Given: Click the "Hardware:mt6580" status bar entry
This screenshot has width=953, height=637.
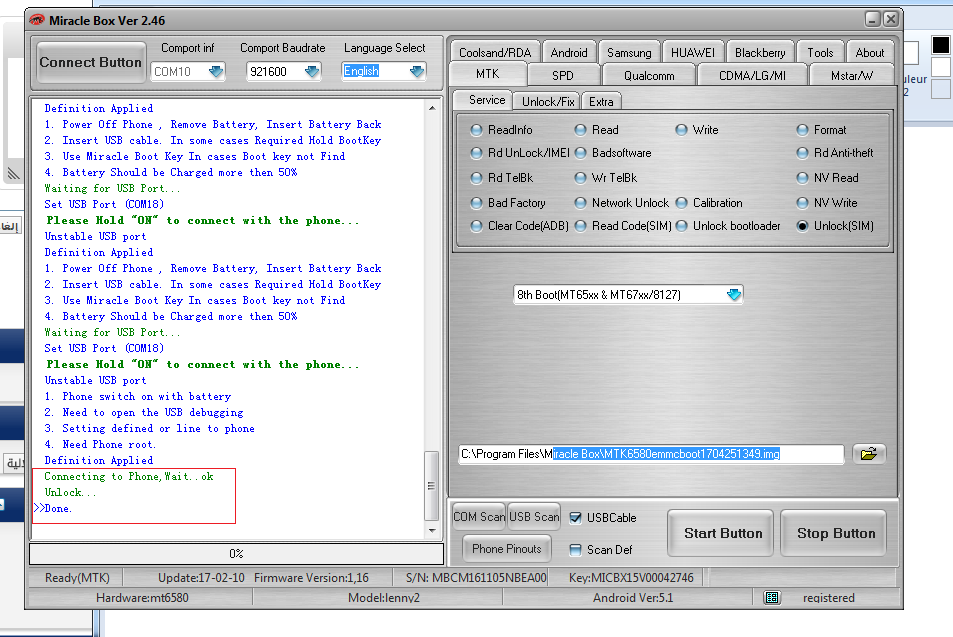Looking at the screenshot, I should (142, 597).
